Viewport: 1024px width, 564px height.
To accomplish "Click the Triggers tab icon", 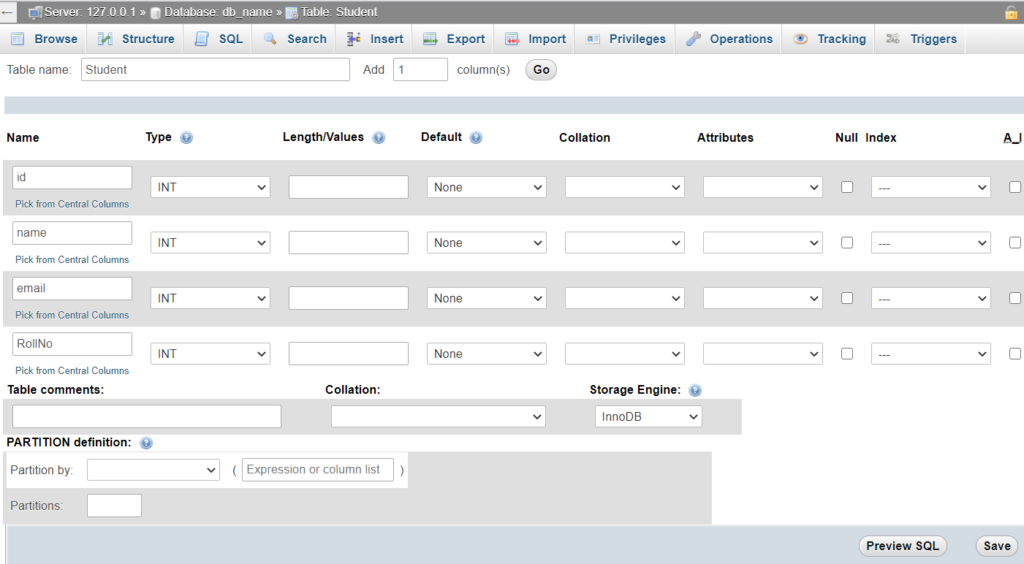I will pyautogui.click(x=893, y=39).
